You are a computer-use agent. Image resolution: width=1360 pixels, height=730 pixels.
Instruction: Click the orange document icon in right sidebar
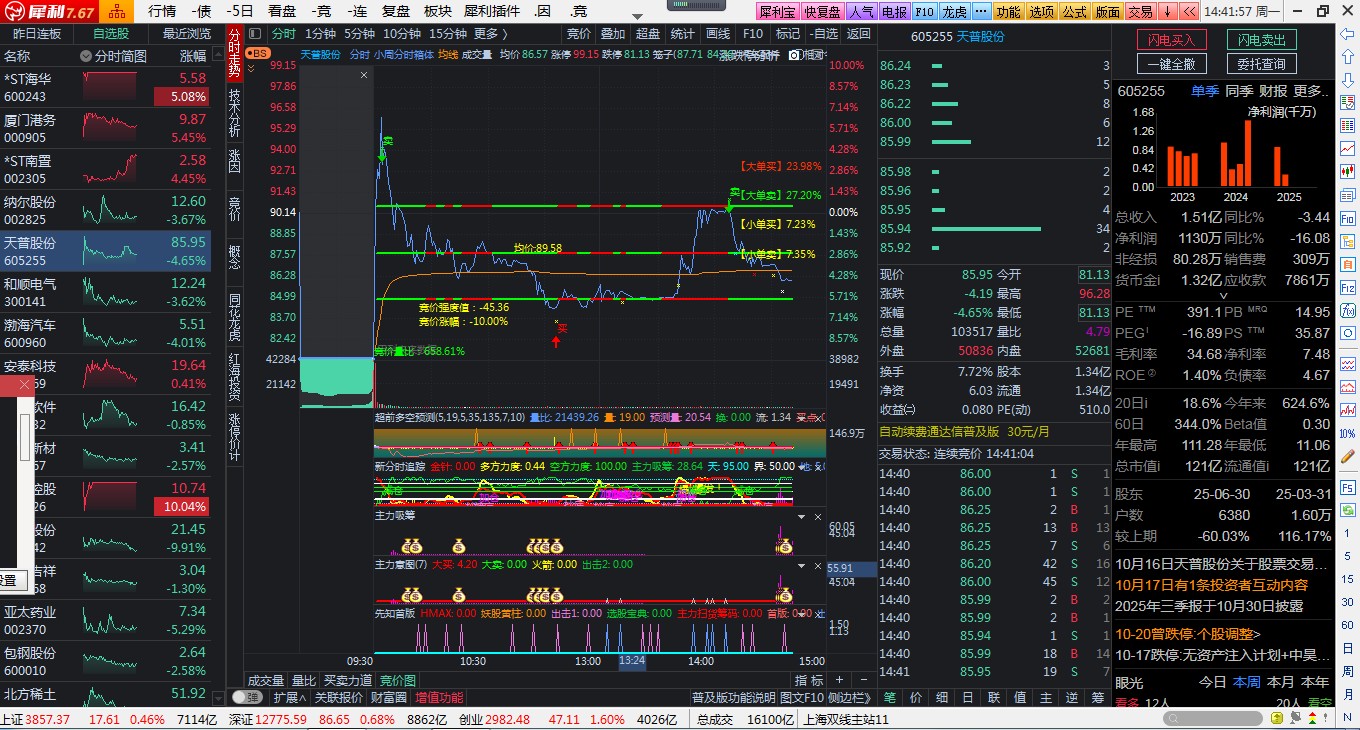tap(1347, 264)
